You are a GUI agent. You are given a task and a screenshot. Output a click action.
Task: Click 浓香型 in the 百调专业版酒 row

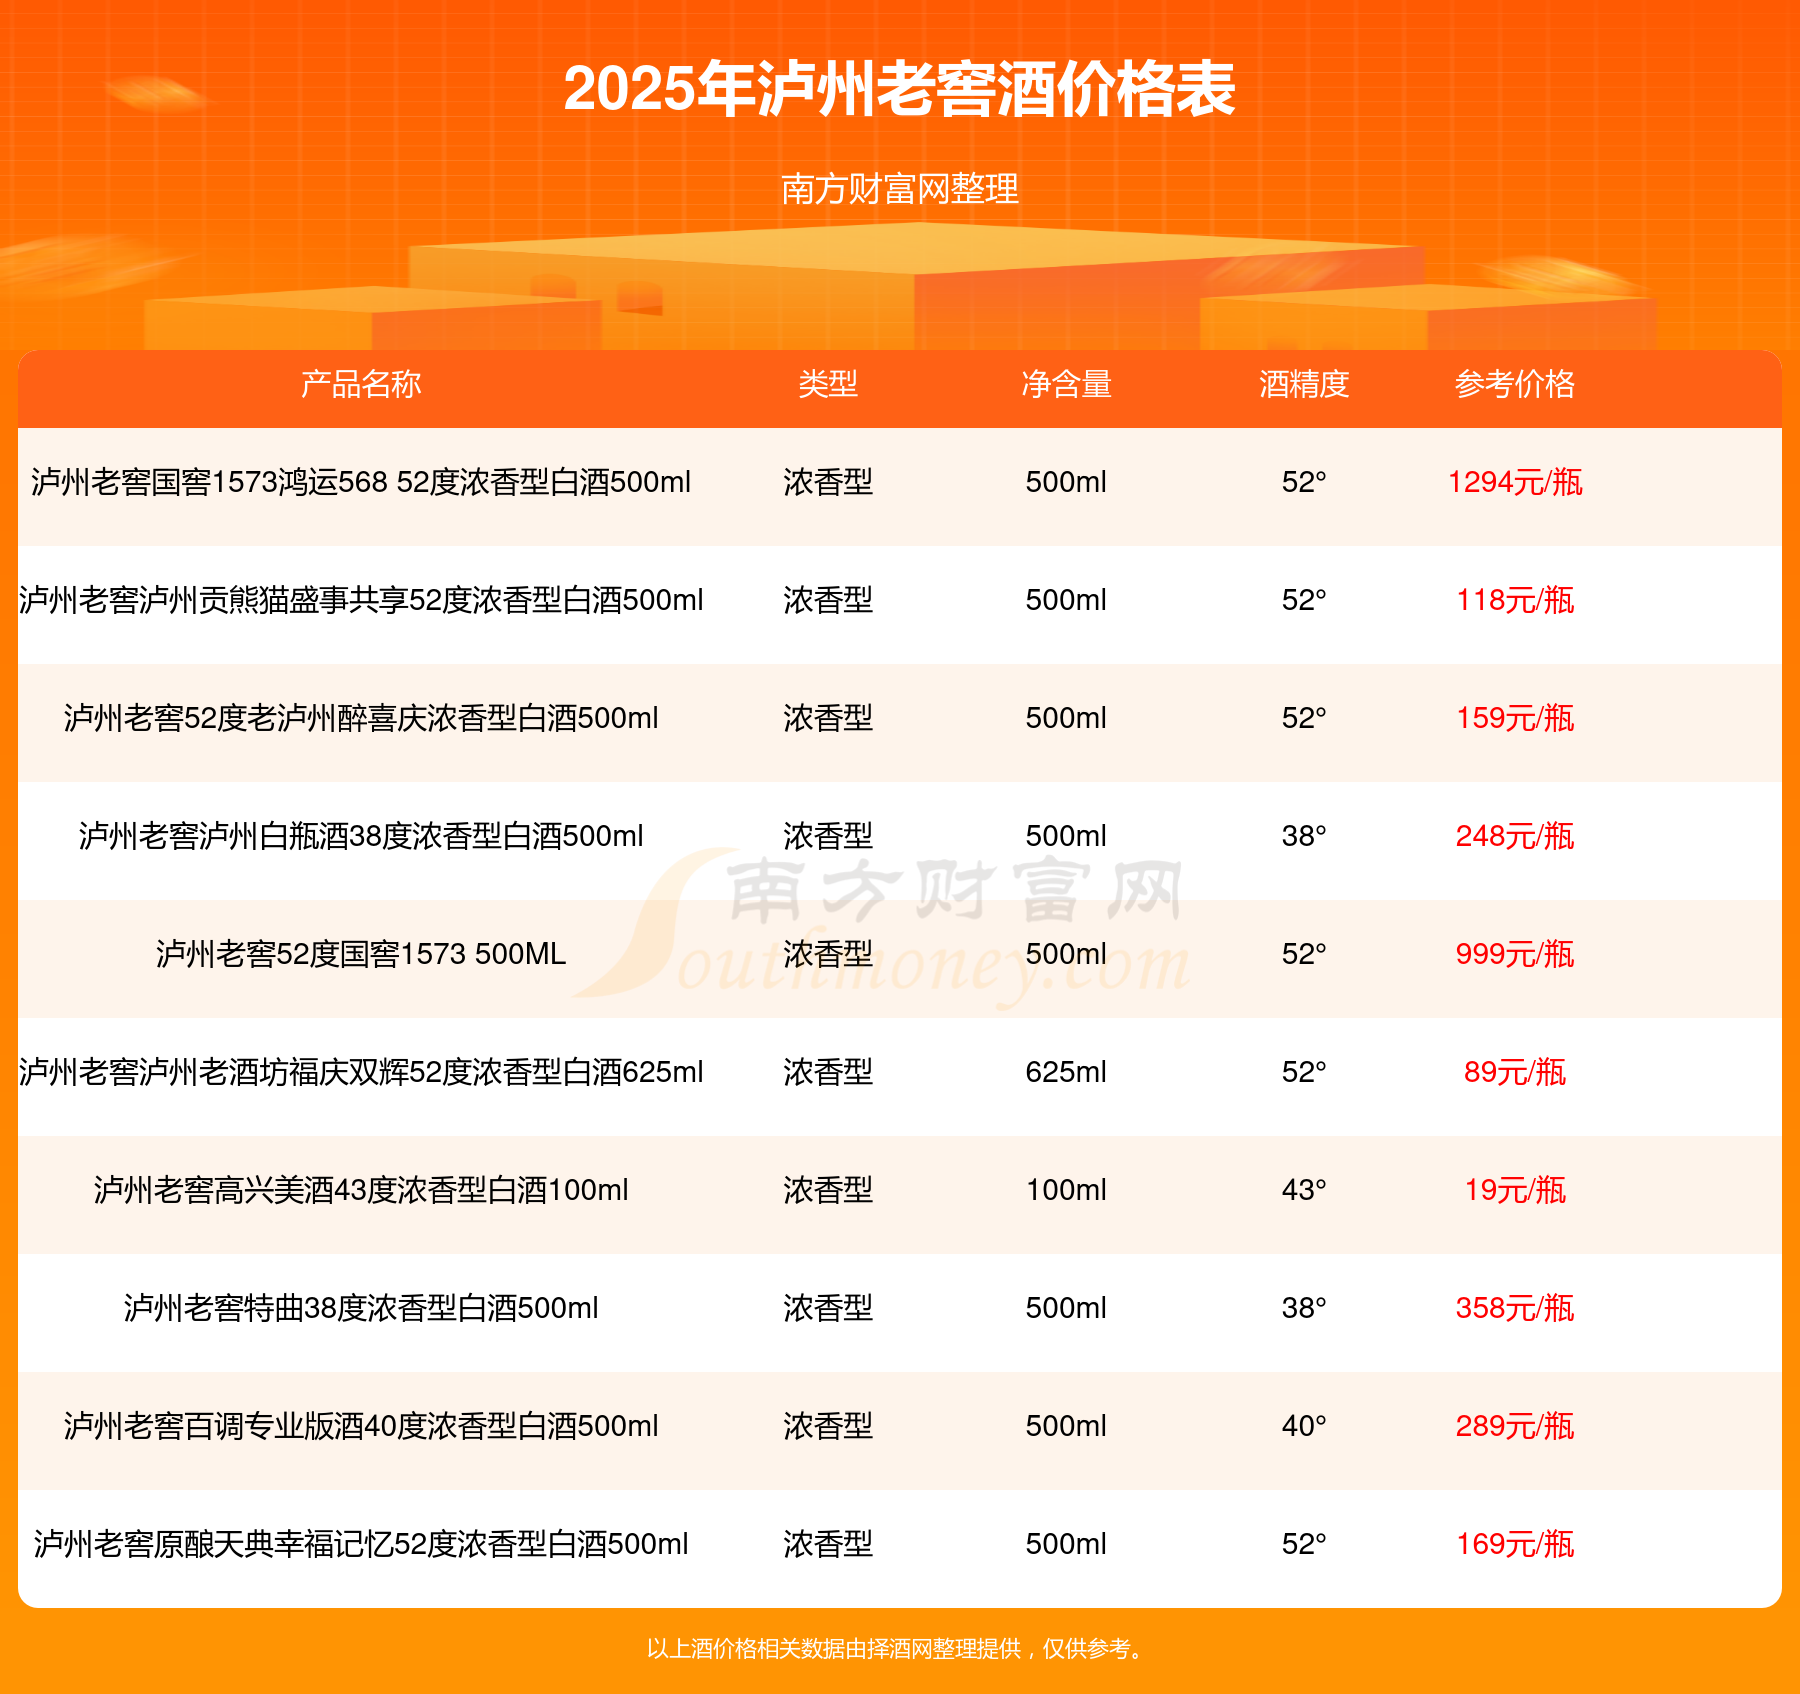[828, 1426]
